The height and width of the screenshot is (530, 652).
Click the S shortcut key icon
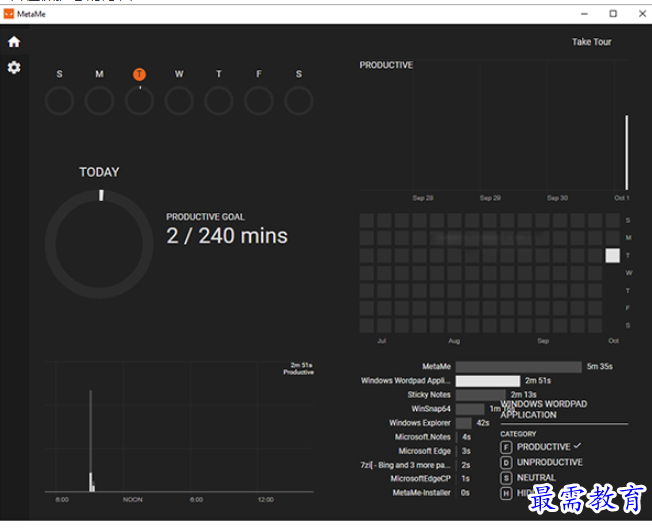click(x=506, y=478)
